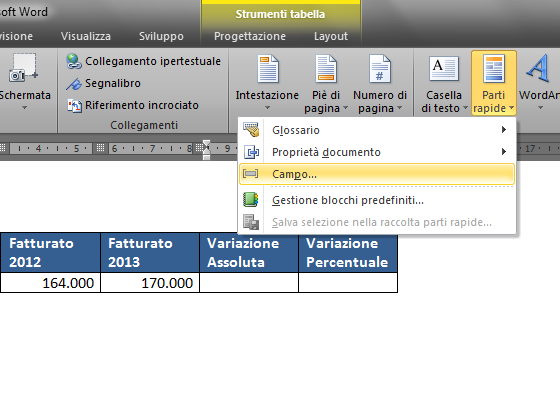Click the Riferimento incrociato icon
Viewport: 560px width, 400px height.
74,105
